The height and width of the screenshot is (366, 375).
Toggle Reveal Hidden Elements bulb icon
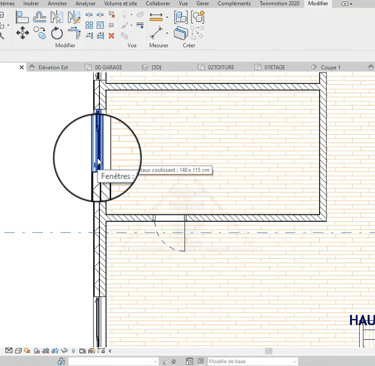point(73,351)
